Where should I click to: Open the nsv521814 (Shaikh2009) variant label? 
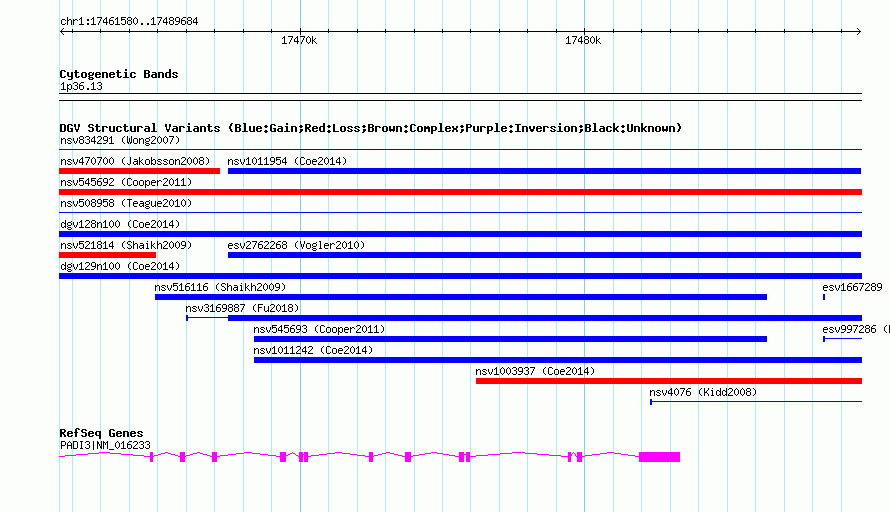pyautogui.click(x=126, y=245)
